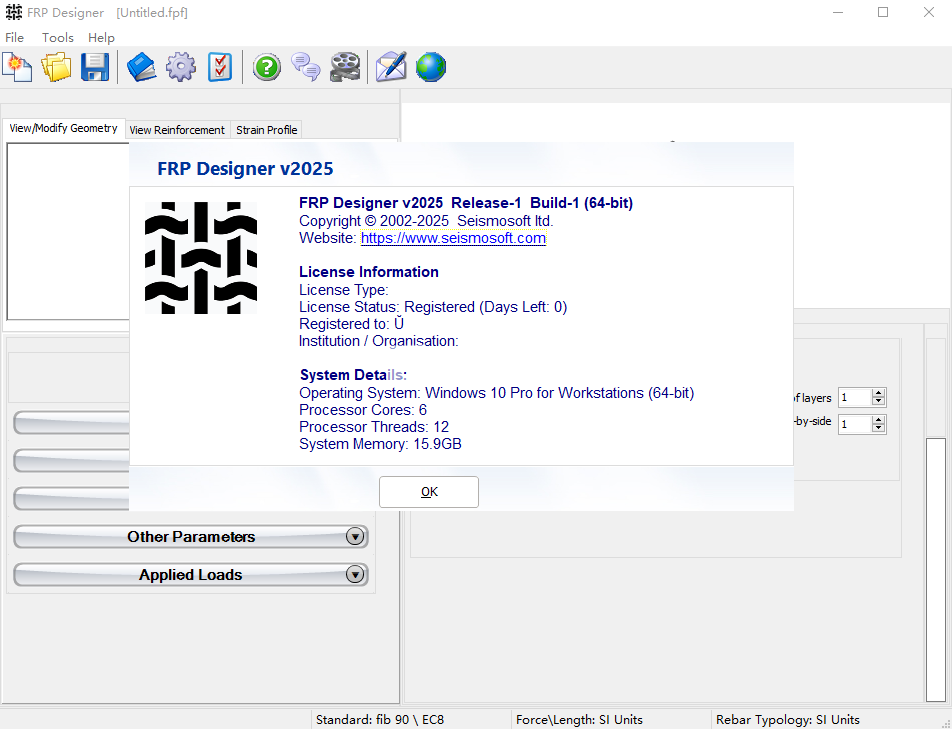Switch to View Reinforcement tab
Image resolution: width=952 pixels, height=729 pixels.
coord(177,130)
